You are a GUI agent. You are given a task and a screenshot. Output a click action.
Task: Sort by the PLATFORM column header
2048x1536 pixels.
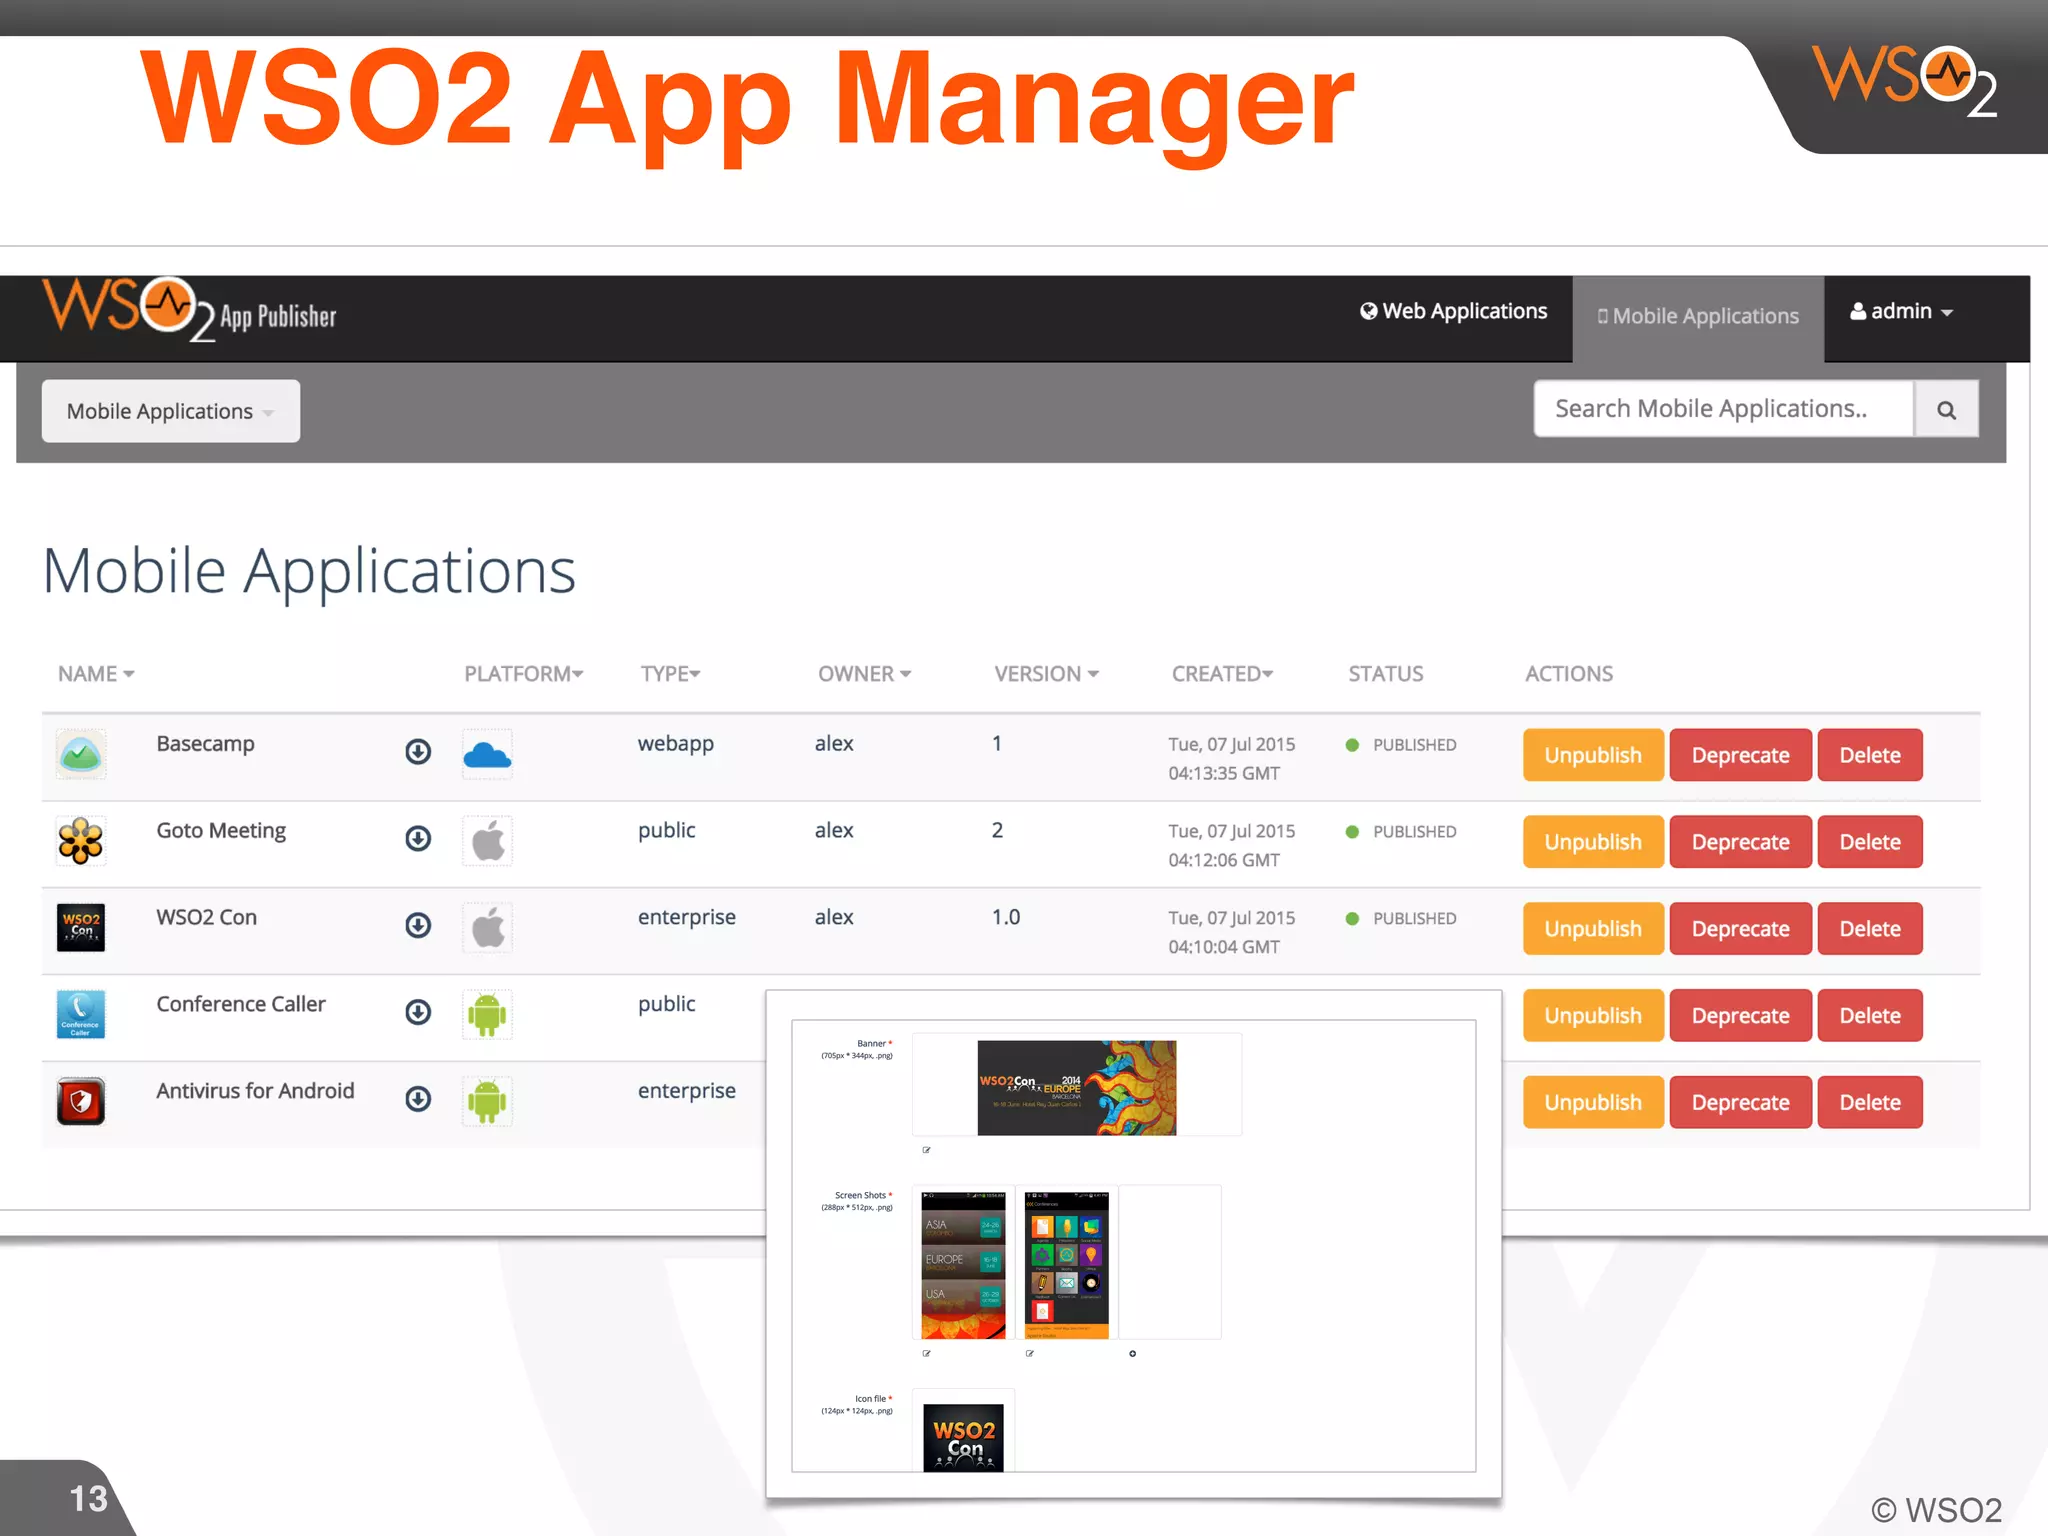point(523,674)
